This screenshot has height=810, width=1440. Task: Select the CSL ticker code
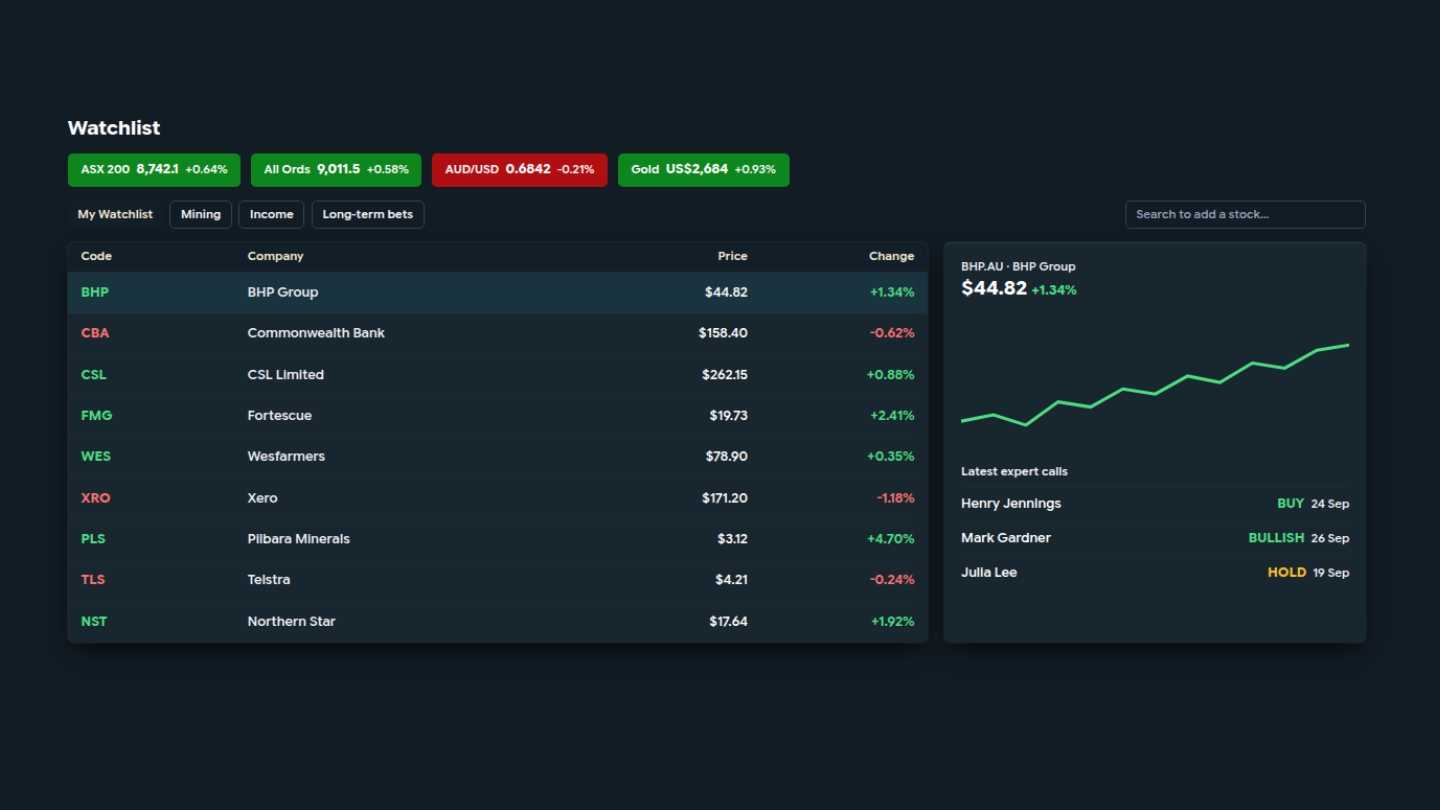coord(93,375)
